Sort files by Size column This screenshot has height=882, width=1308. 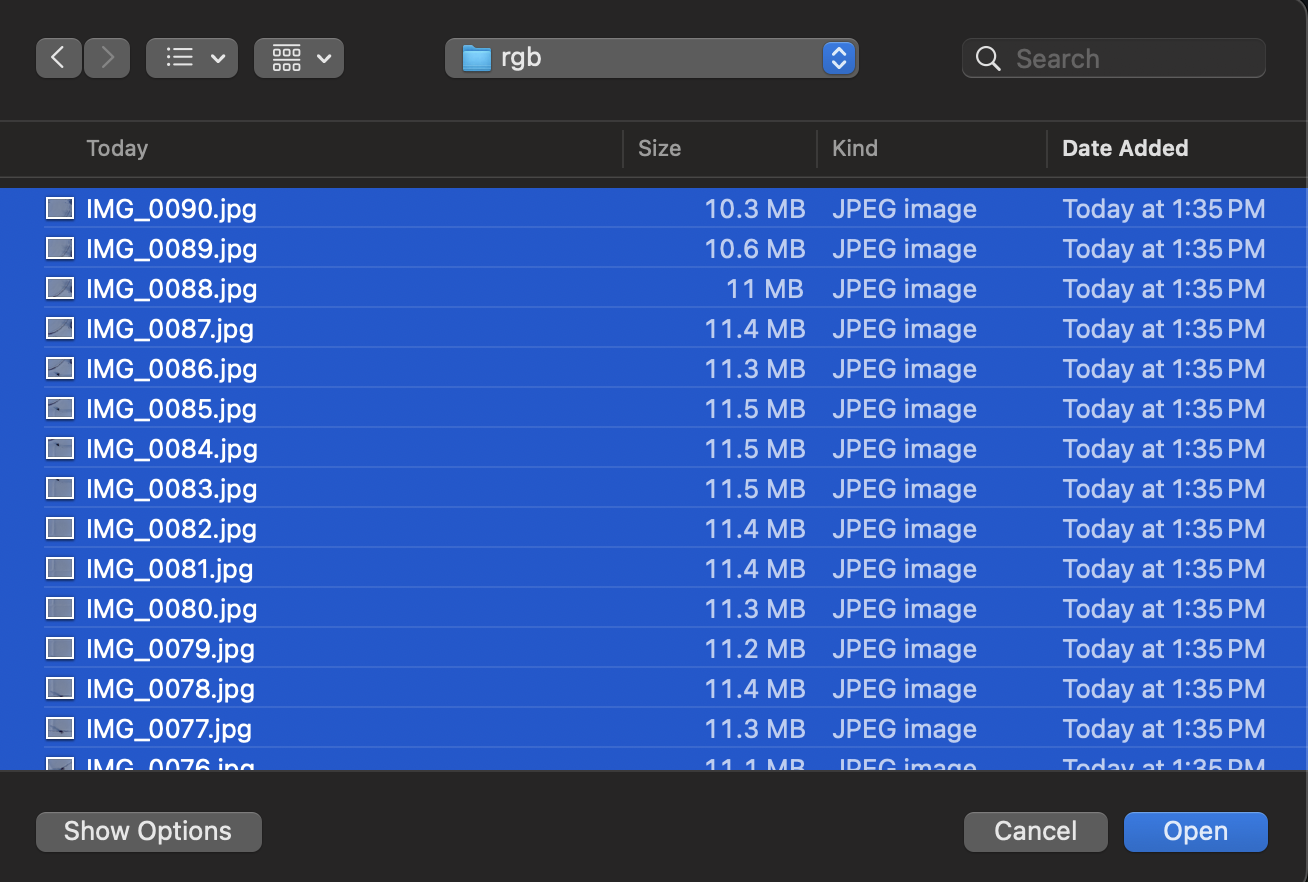tap(659, 149)
